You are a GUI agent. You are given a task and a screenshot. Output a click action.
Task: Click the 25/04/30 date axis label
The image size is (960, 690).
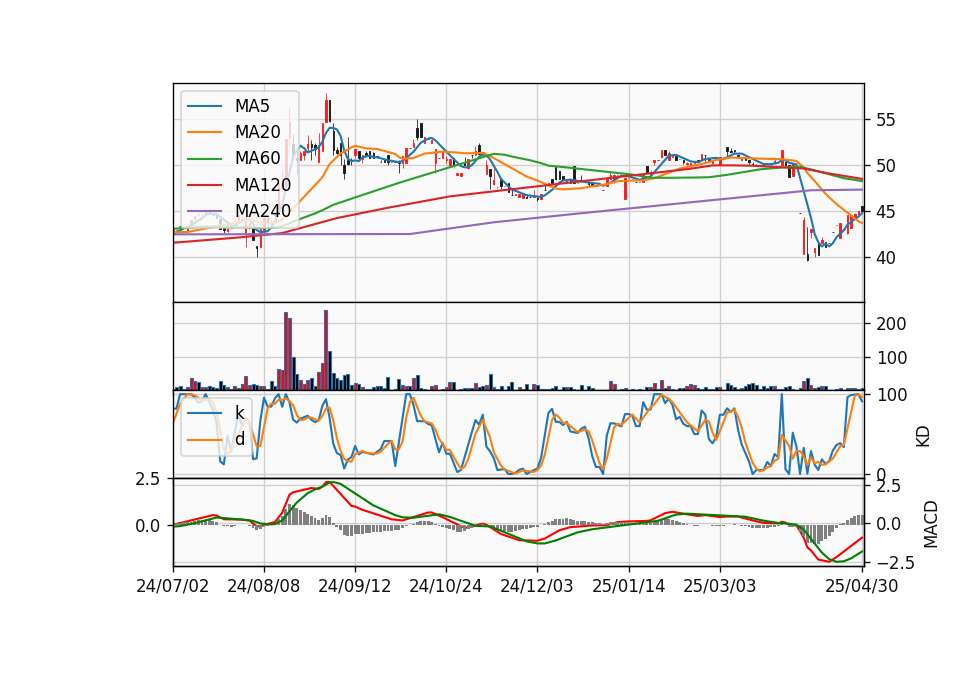(862, 586)
